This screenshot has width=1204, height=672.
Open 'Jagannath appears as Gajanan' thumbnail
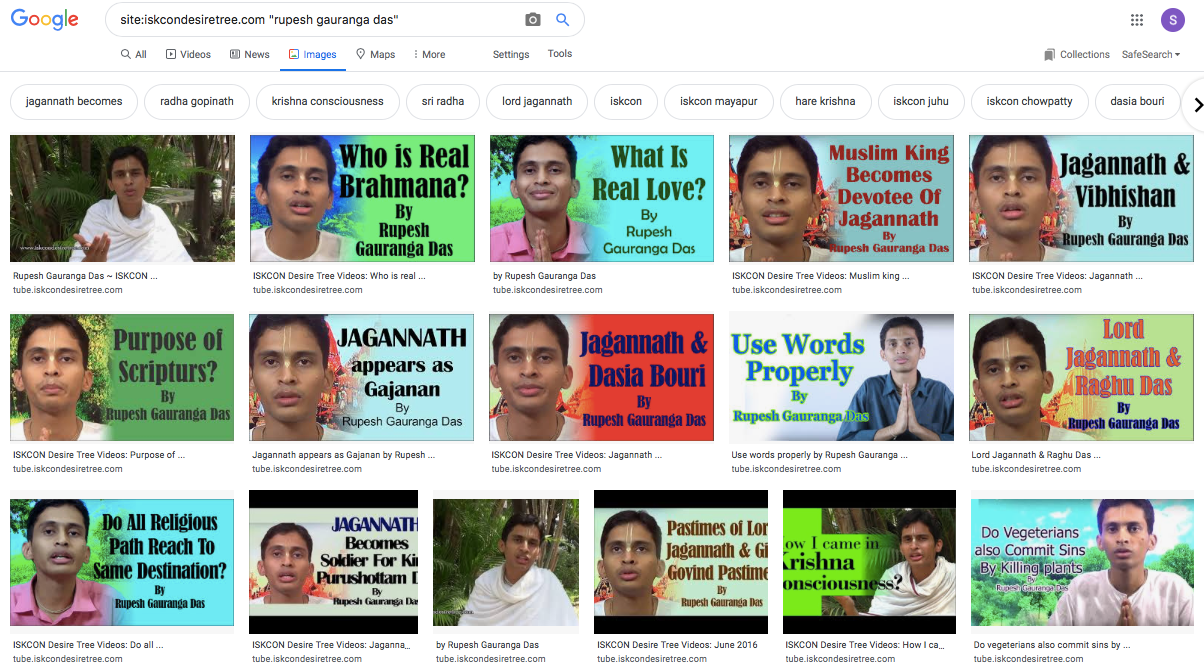pos(362,378)
